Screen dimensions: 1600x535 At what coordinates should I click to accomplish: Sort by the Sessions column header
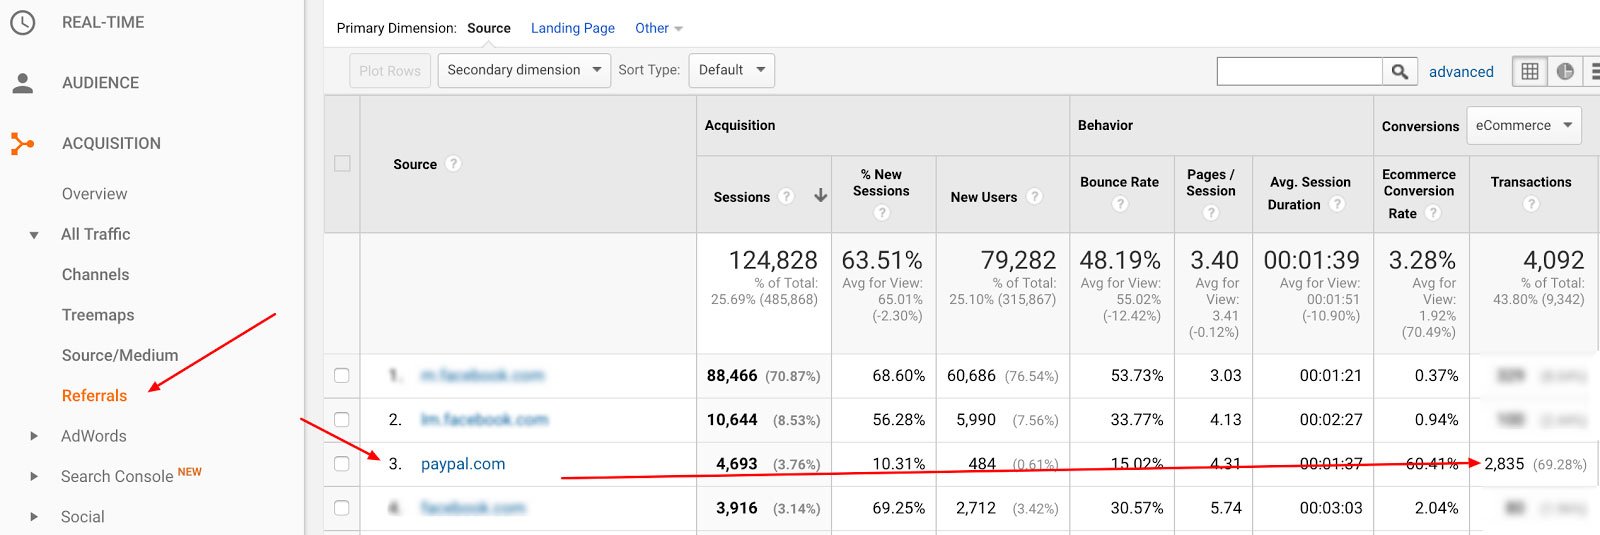coord(742,197)
